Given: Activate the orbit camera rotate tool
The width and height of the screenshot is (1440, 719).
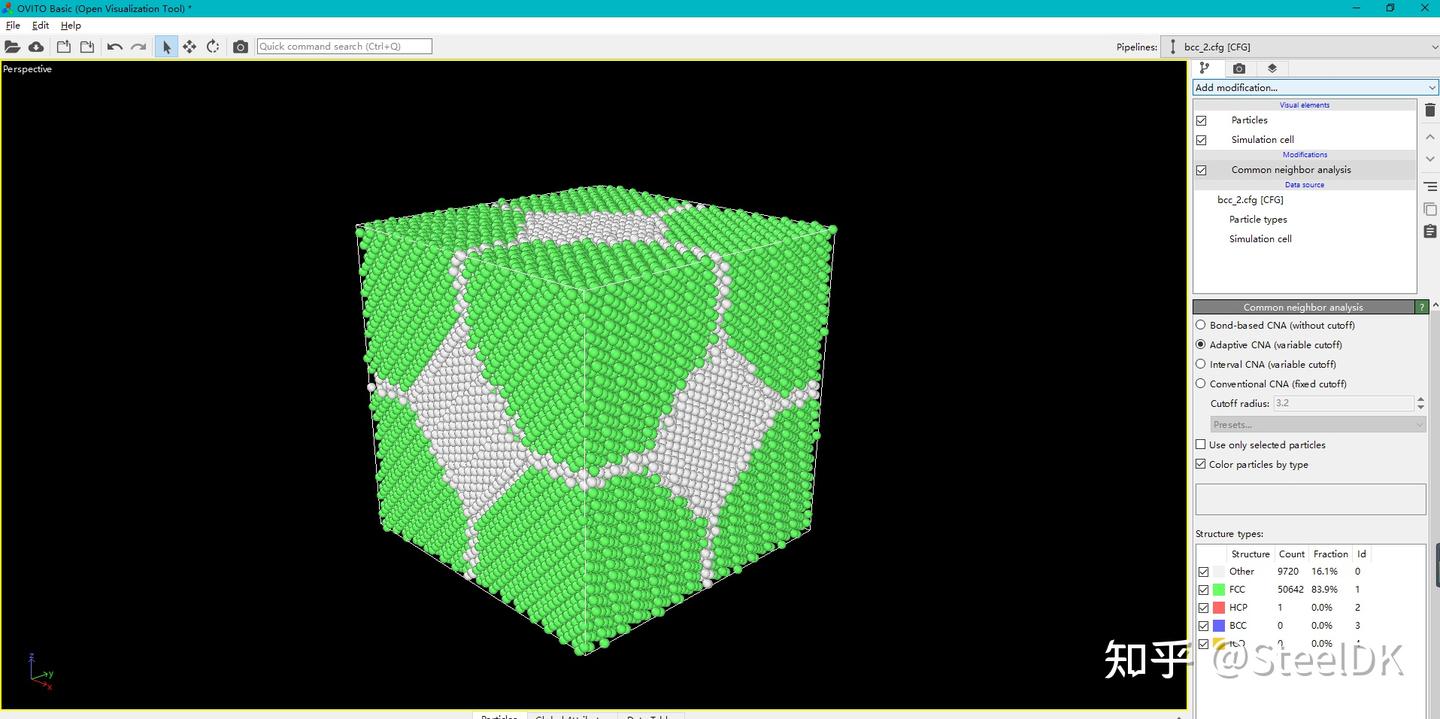Looking at the screenshot, I should [x=213, y=47].
